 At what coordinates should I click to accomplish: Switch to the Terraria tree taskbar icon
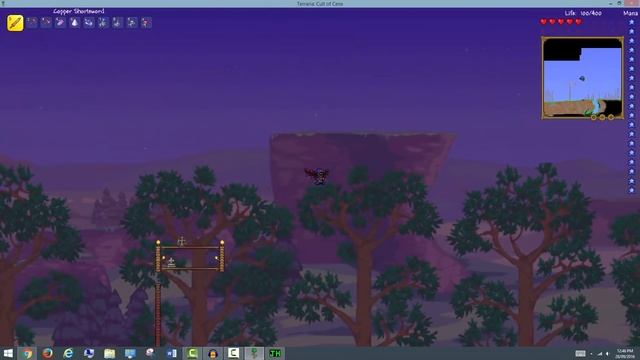[x=254, y=353]
